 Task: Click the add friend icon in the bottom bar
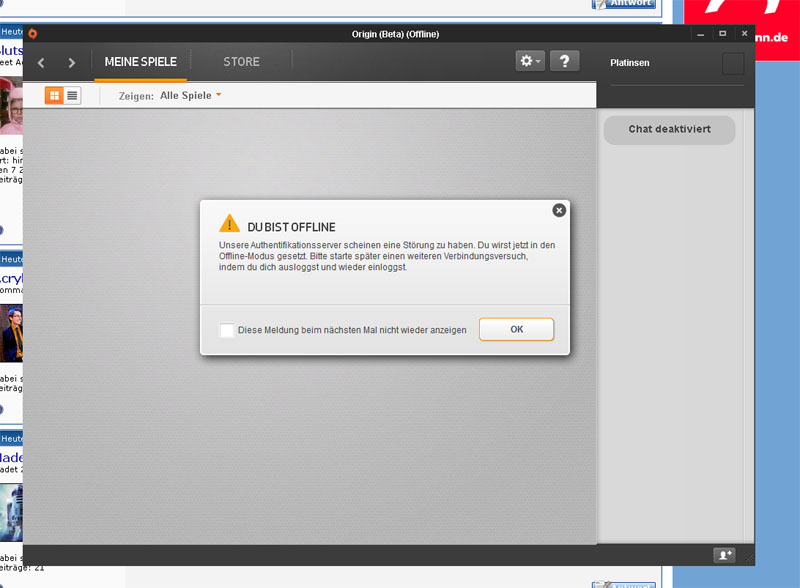pos(724,555)
